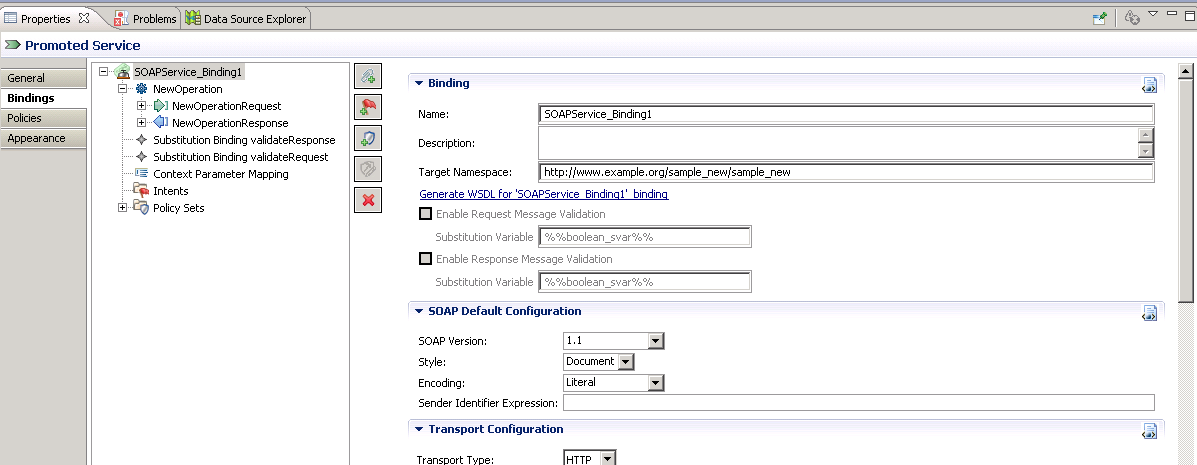
Task: Open the SOAP Version dropdown
Action: tap(655, 341)
